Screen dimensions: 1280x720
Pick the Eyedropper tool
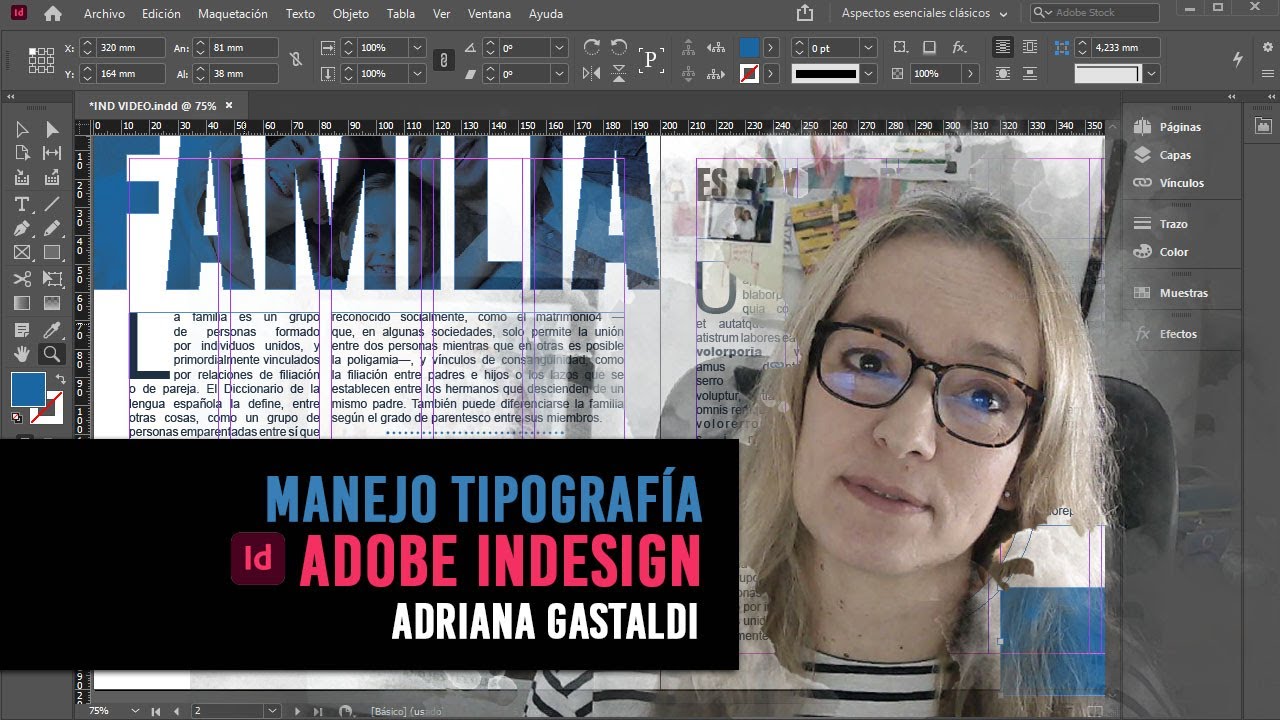[52, 330]
